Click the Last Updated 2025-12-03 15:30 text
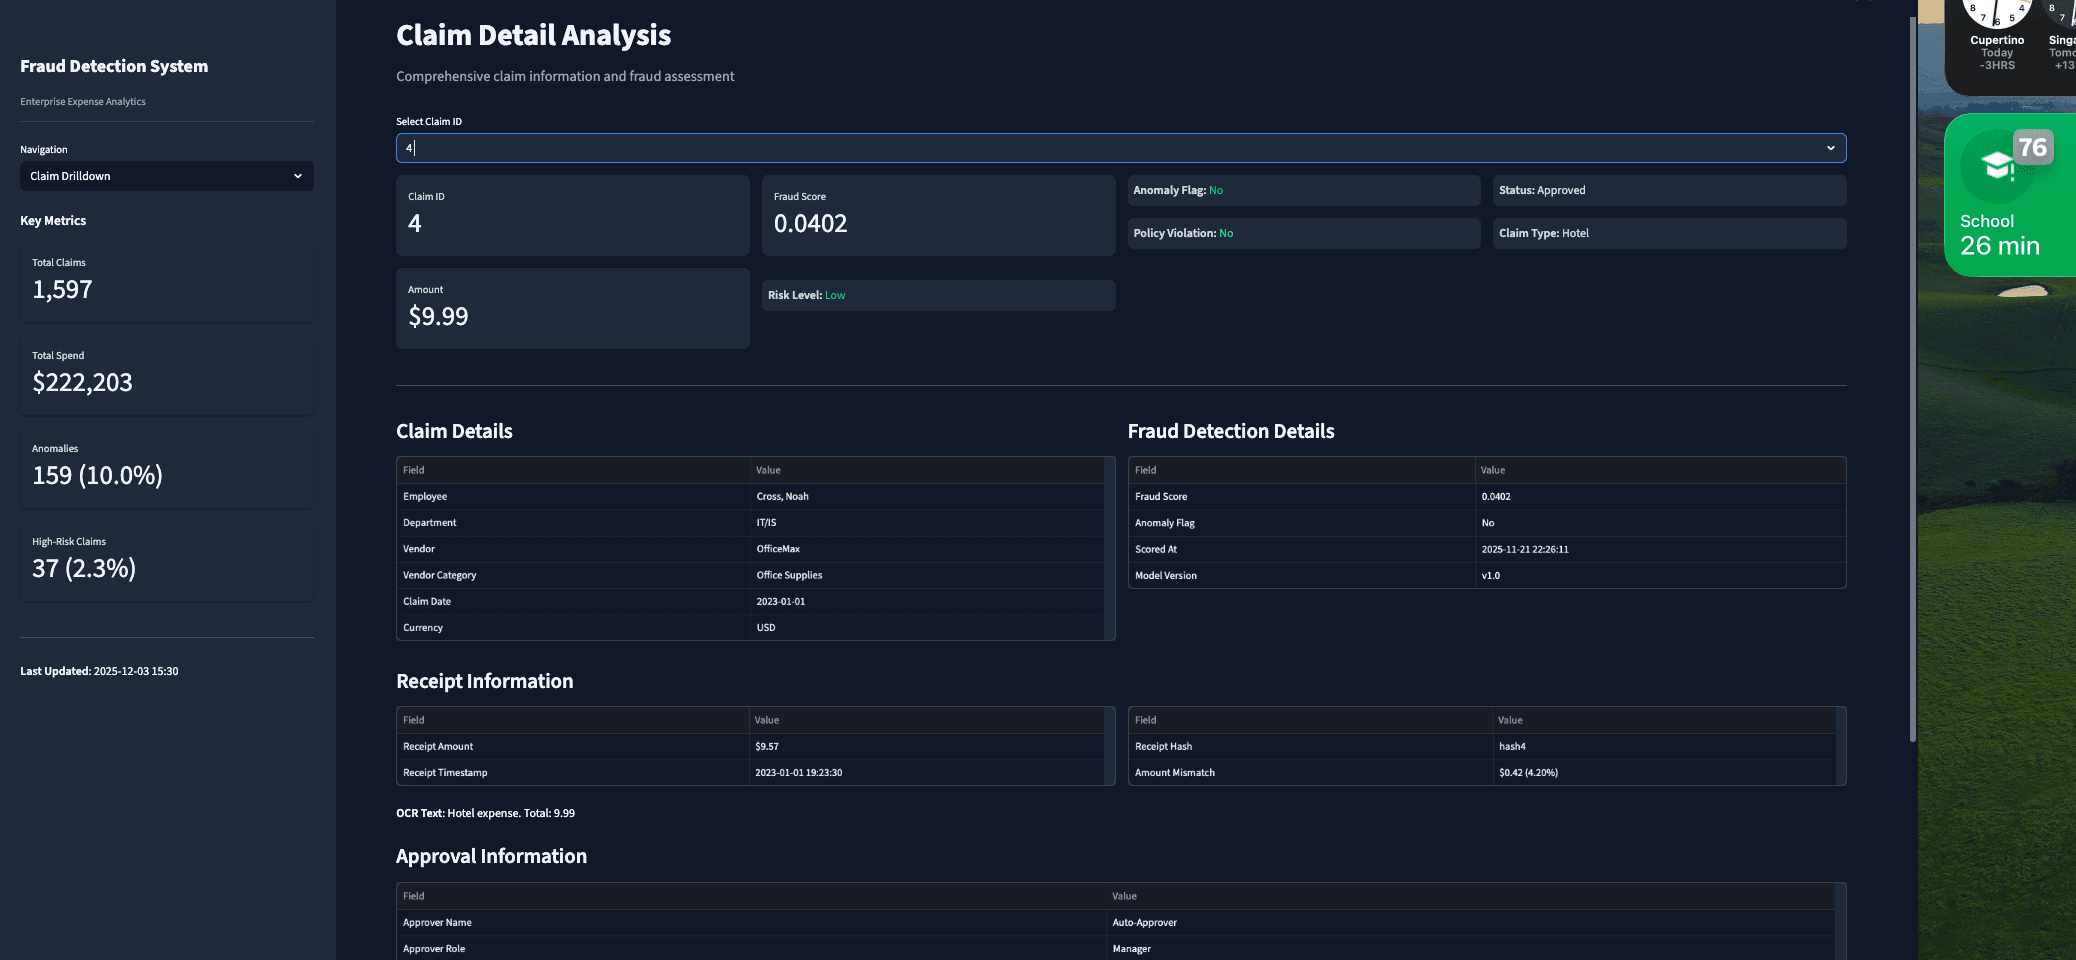This screenshot has height=960, width=2076. tap(99, 671)
